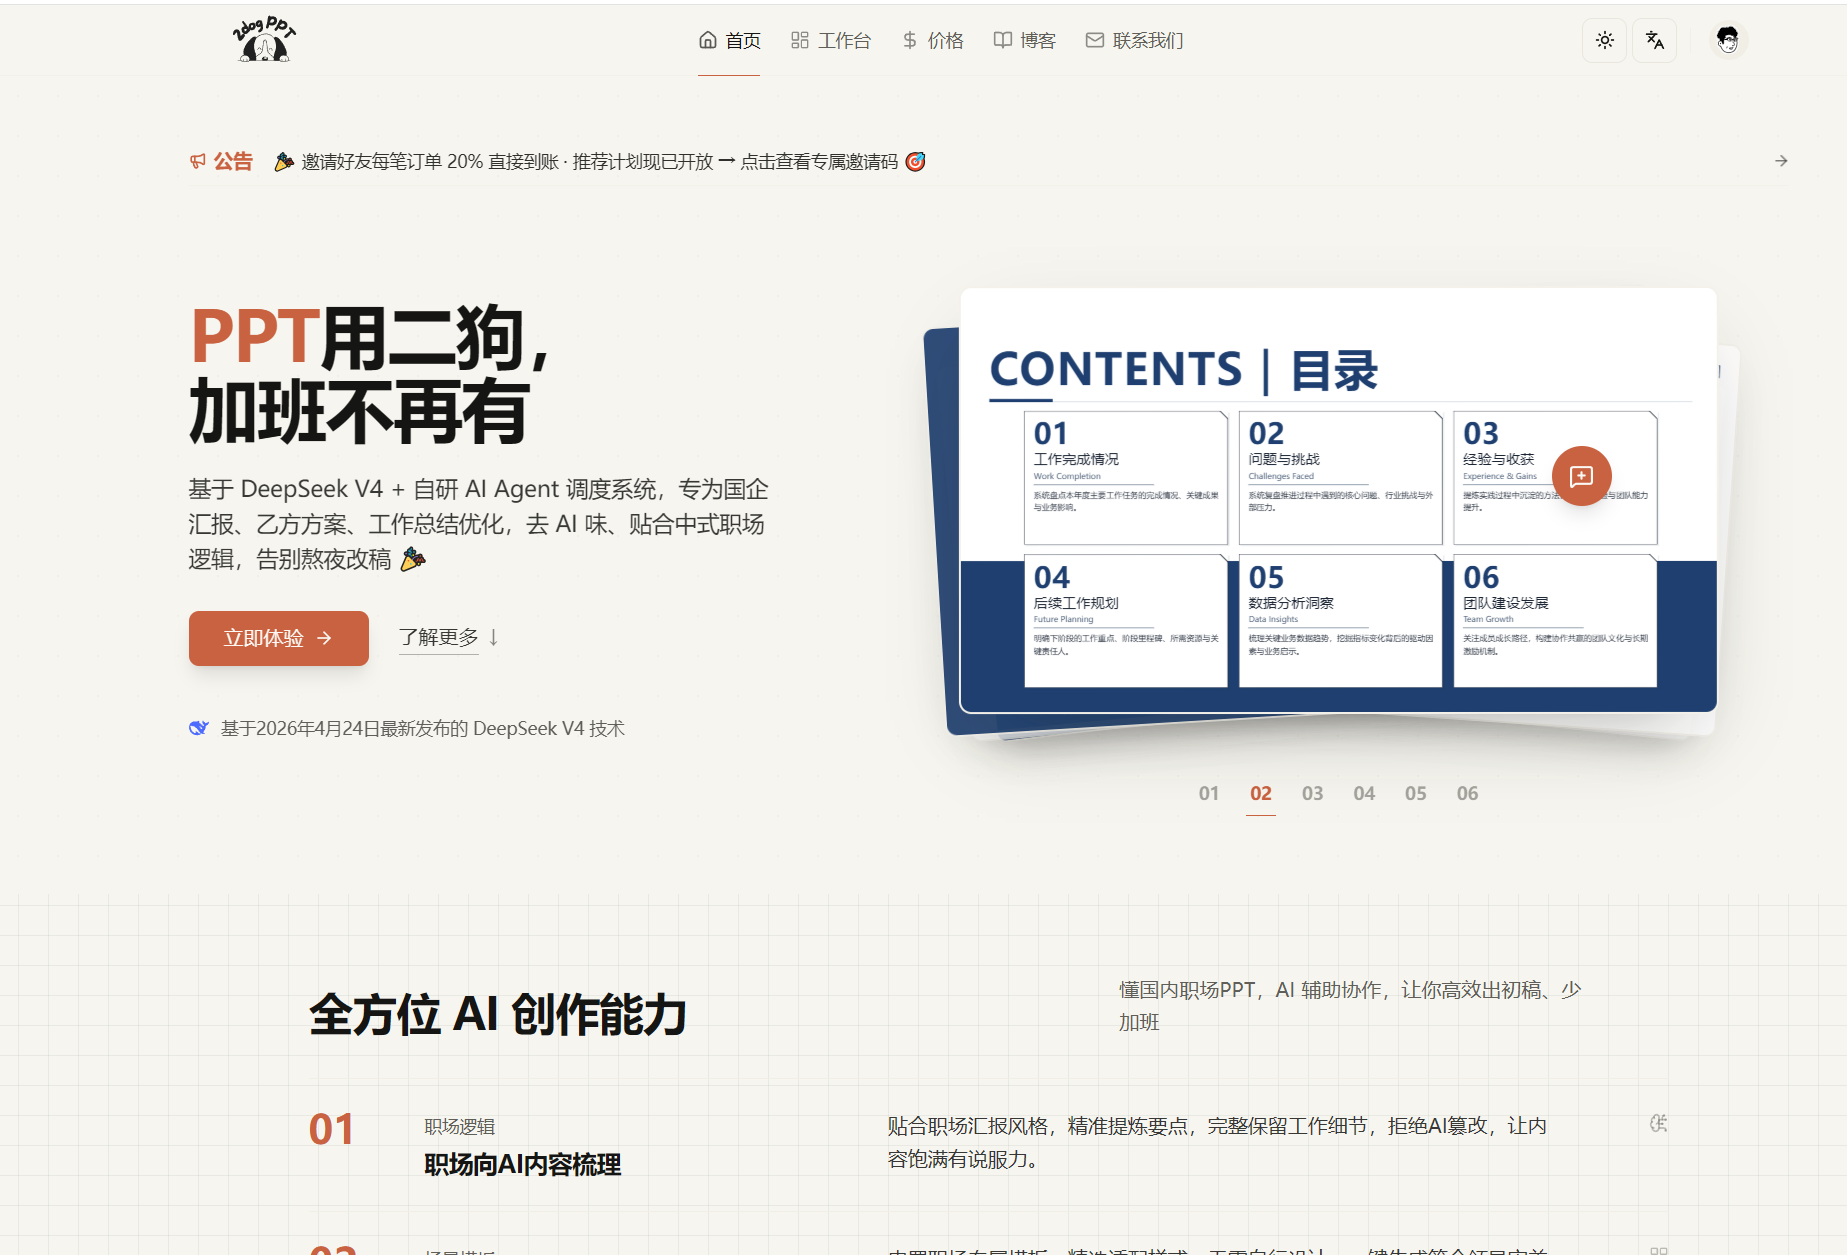Click the 05 数据分析洞察 card
1847x1255 pixels.
point(1340,621)
